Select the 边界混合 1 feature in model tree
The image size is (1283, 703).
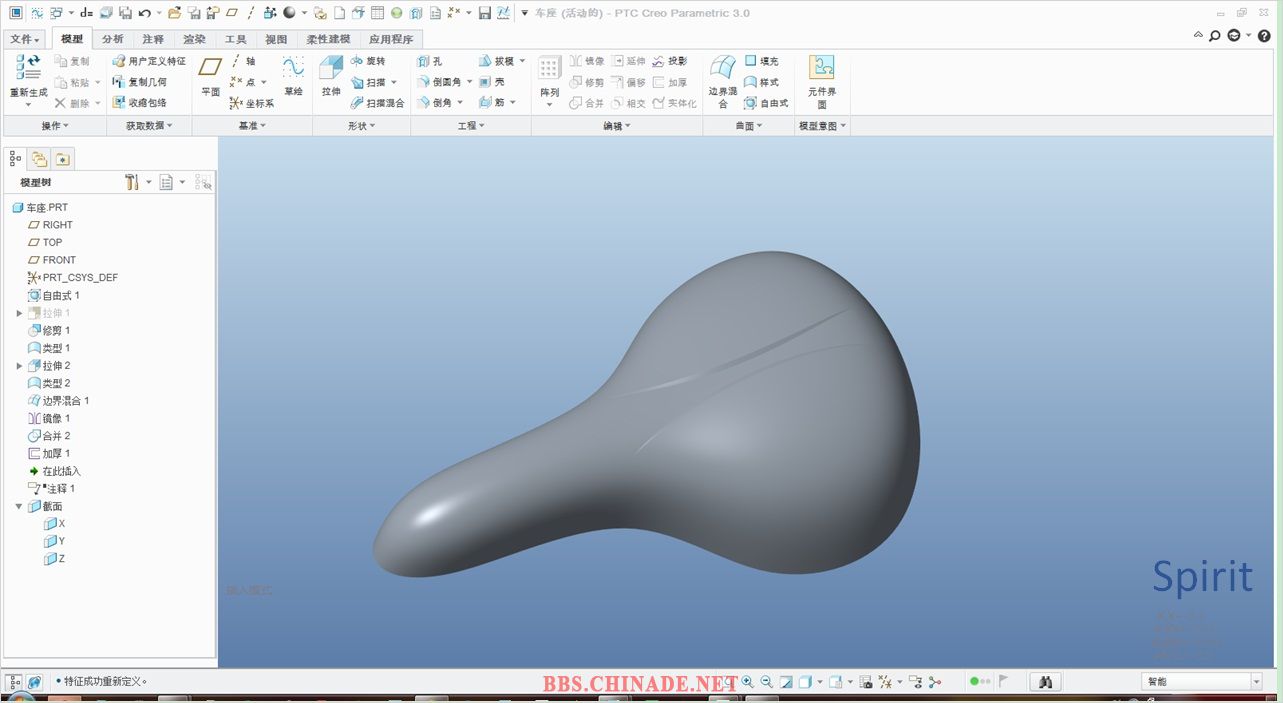click(x=65, y=401)
